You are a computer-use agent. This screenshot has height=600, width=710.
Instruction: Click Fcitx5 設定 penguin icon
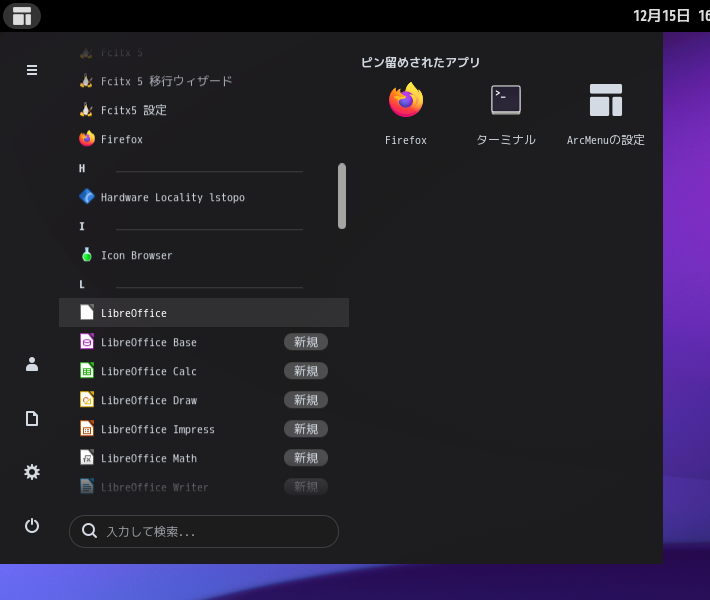tap(86, 110)
